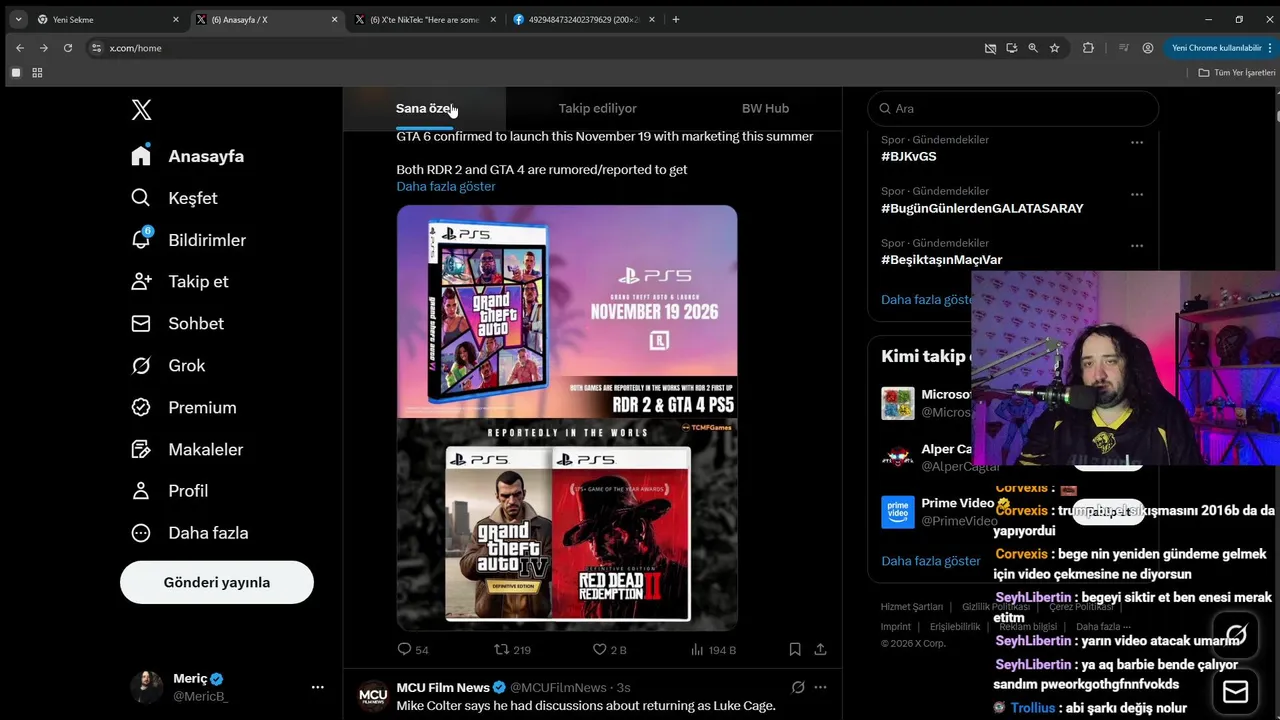Image resolution: width=1280 pixels, height=720 pixels.
Task: Open Grok from the sidebar
Action: (x=168, y=365)
